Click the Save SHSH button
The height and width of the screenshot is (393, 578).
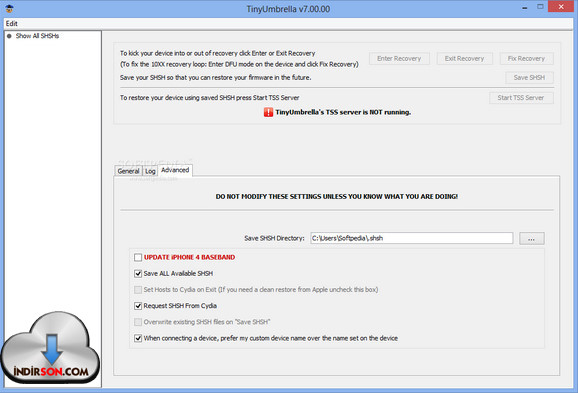[x=529, y=77]
